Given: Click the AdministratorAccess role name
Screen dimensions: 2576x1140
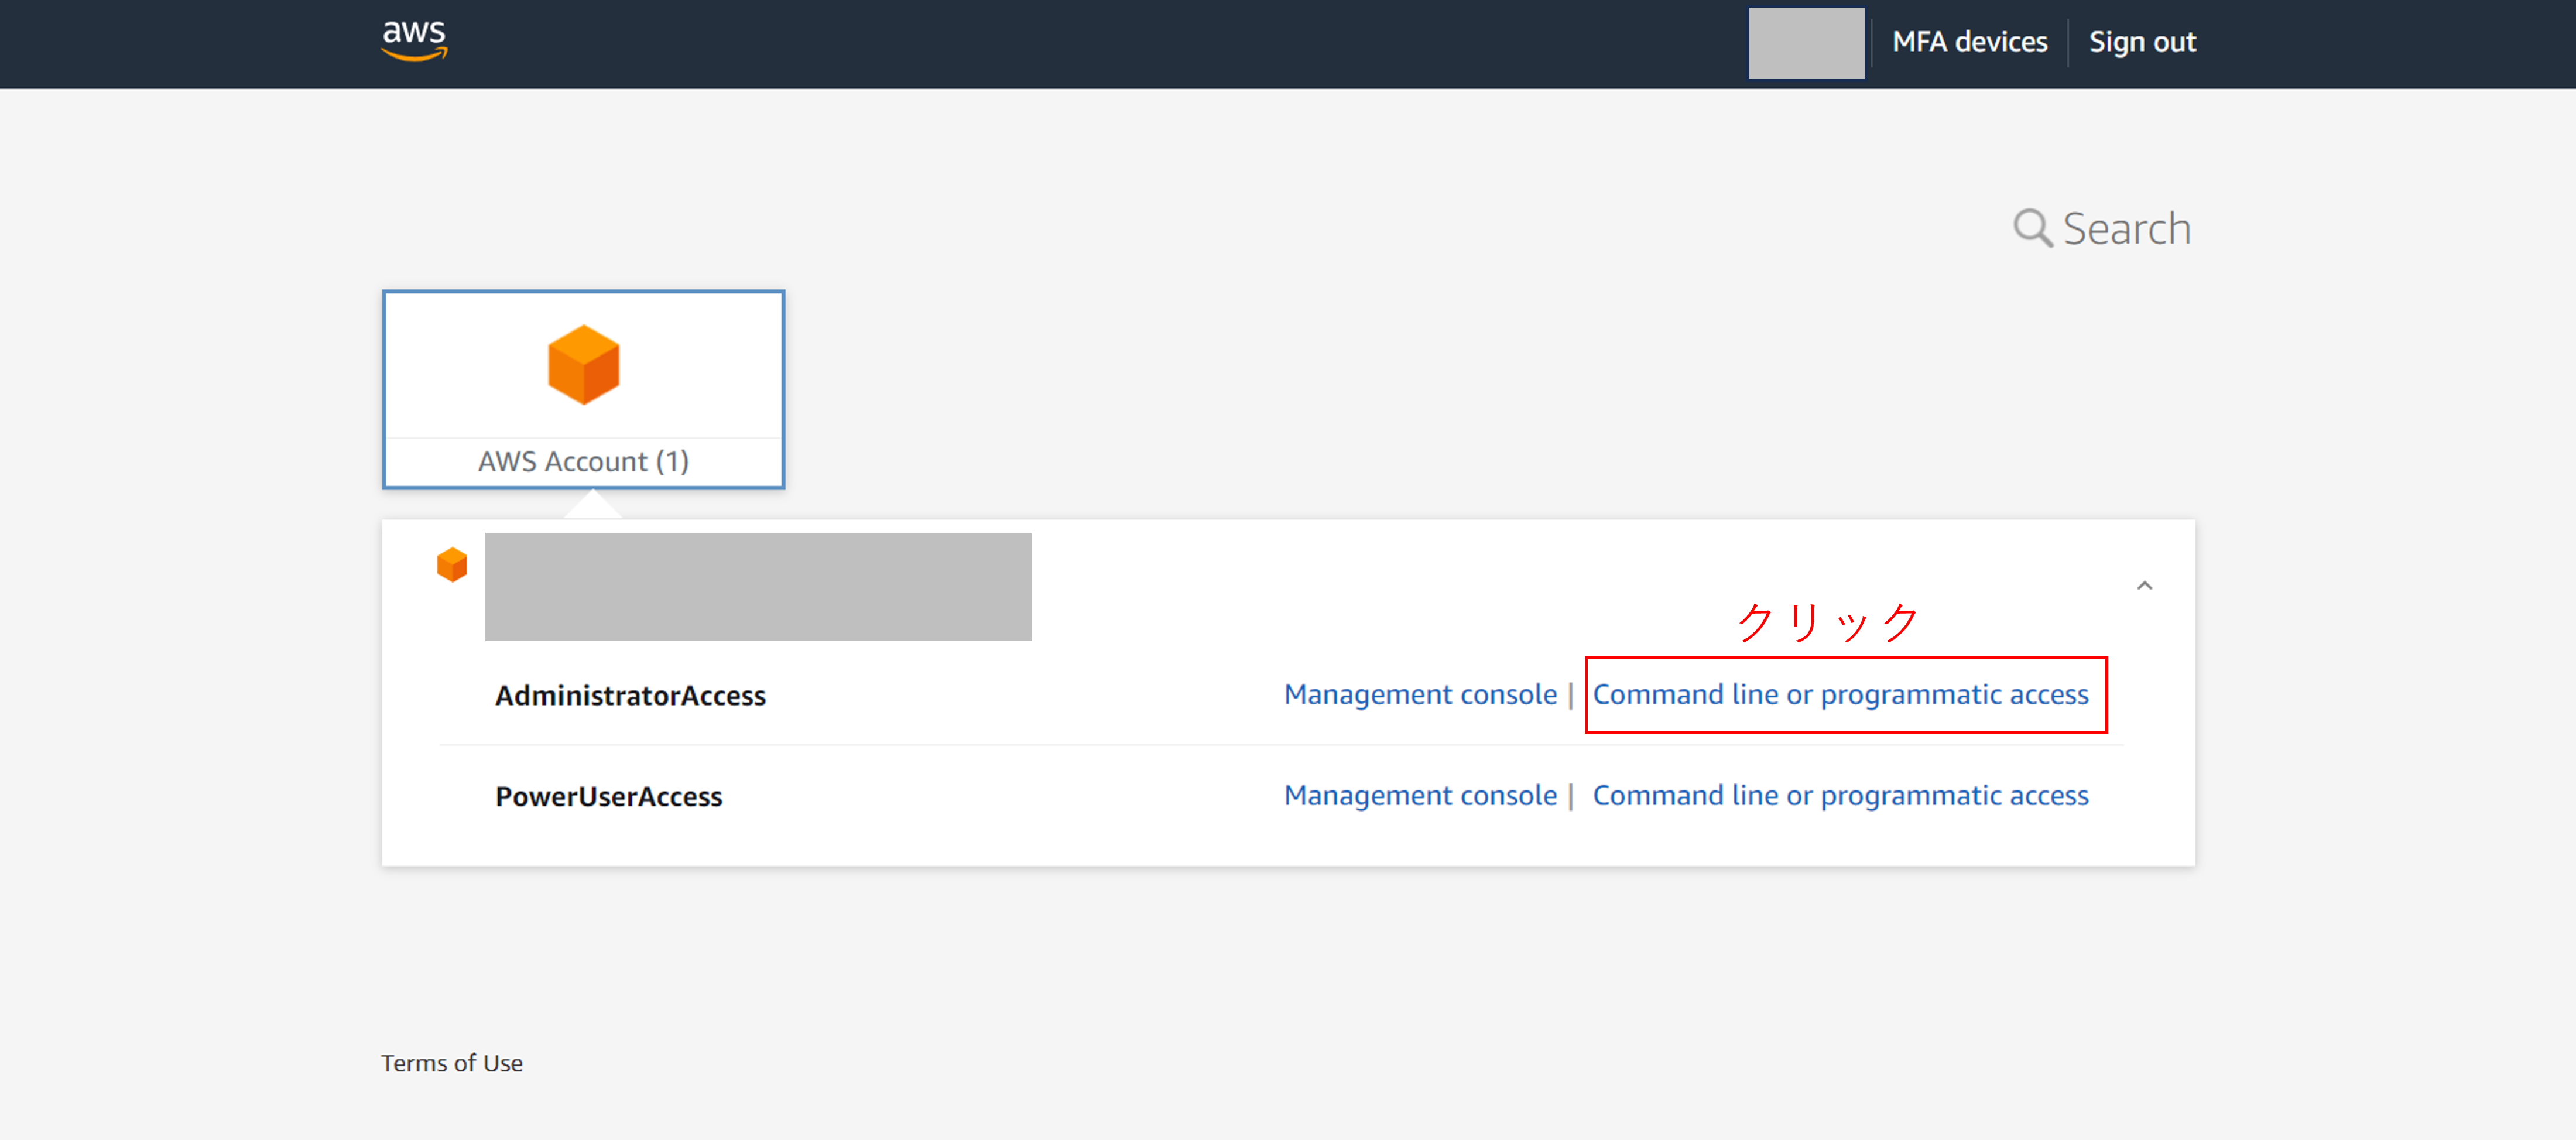Looking at the screenshot, I should coord(630,695).
